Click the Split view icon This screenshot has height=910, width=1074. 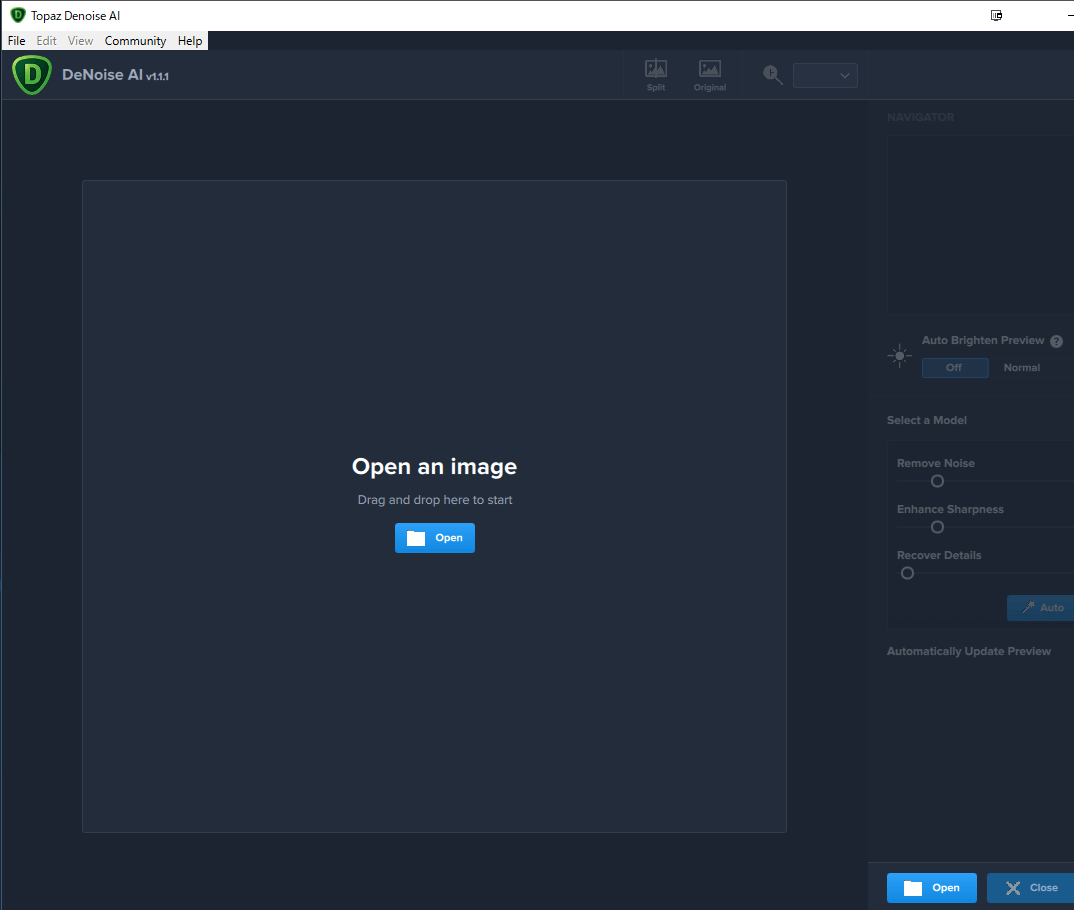[656, 73]
